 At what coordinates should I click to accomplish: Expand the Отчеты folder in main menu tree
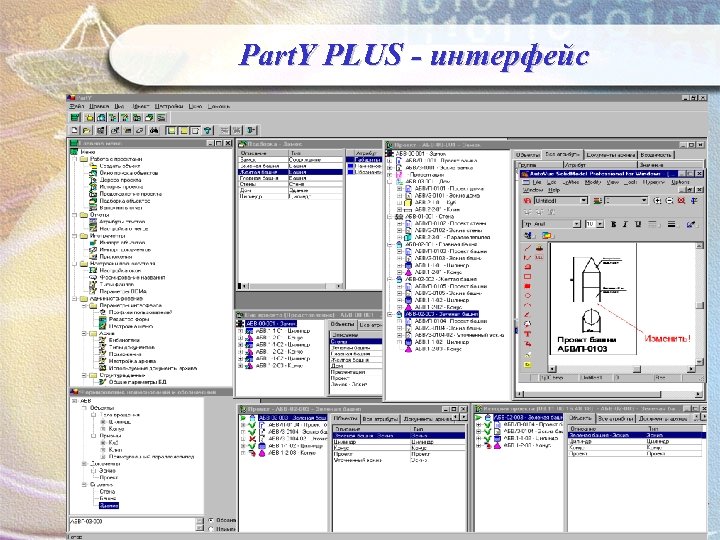(x=75, y=214)
